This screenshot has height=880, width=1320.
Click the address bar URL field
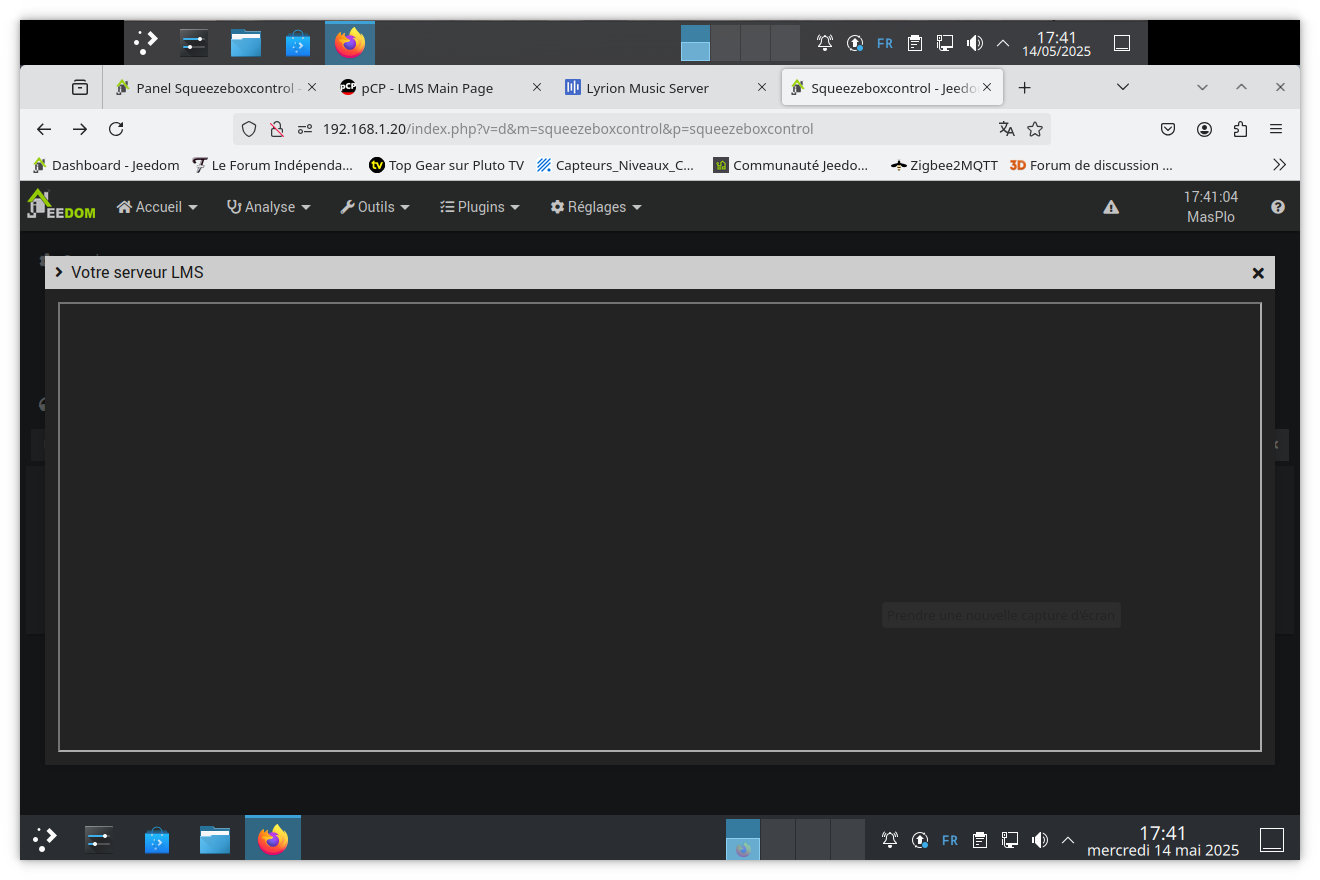point(640,129)
